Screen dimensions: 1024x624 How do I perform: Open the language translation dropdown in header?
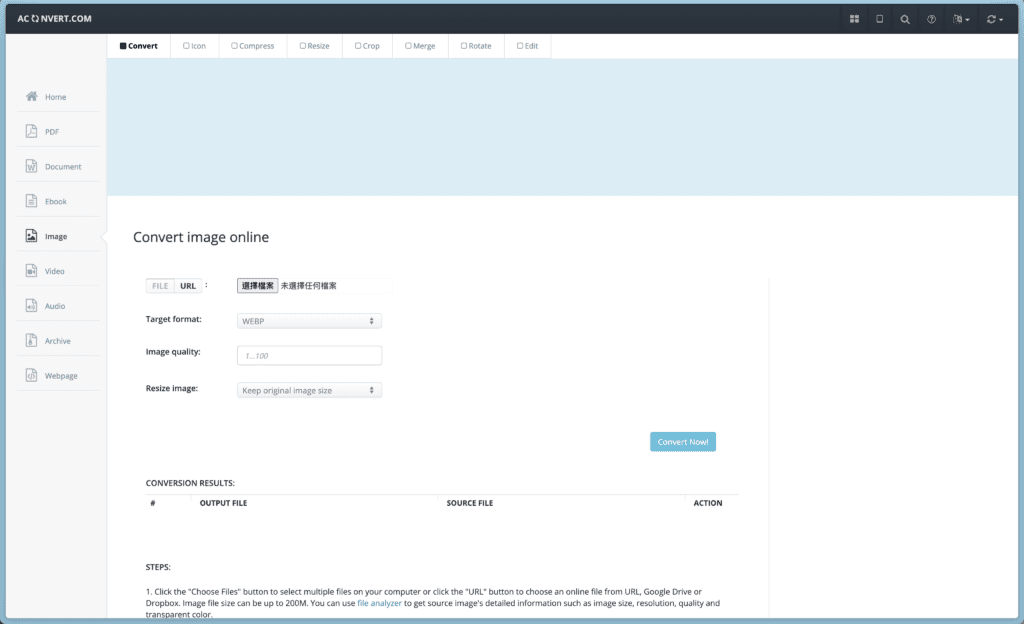click(x=962, y=19)
